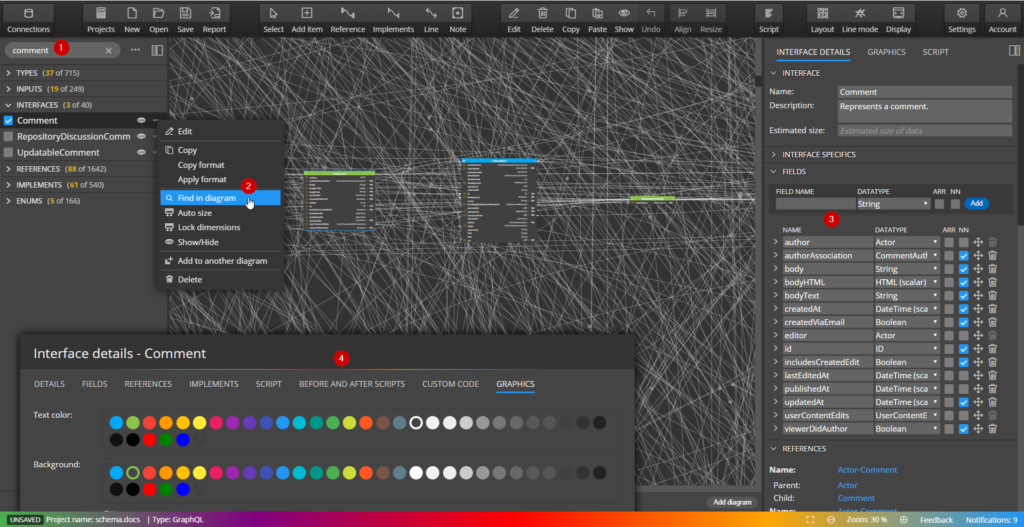
Task: Open the Actor-Comment reference link
Action: click(x=867, y=470)
